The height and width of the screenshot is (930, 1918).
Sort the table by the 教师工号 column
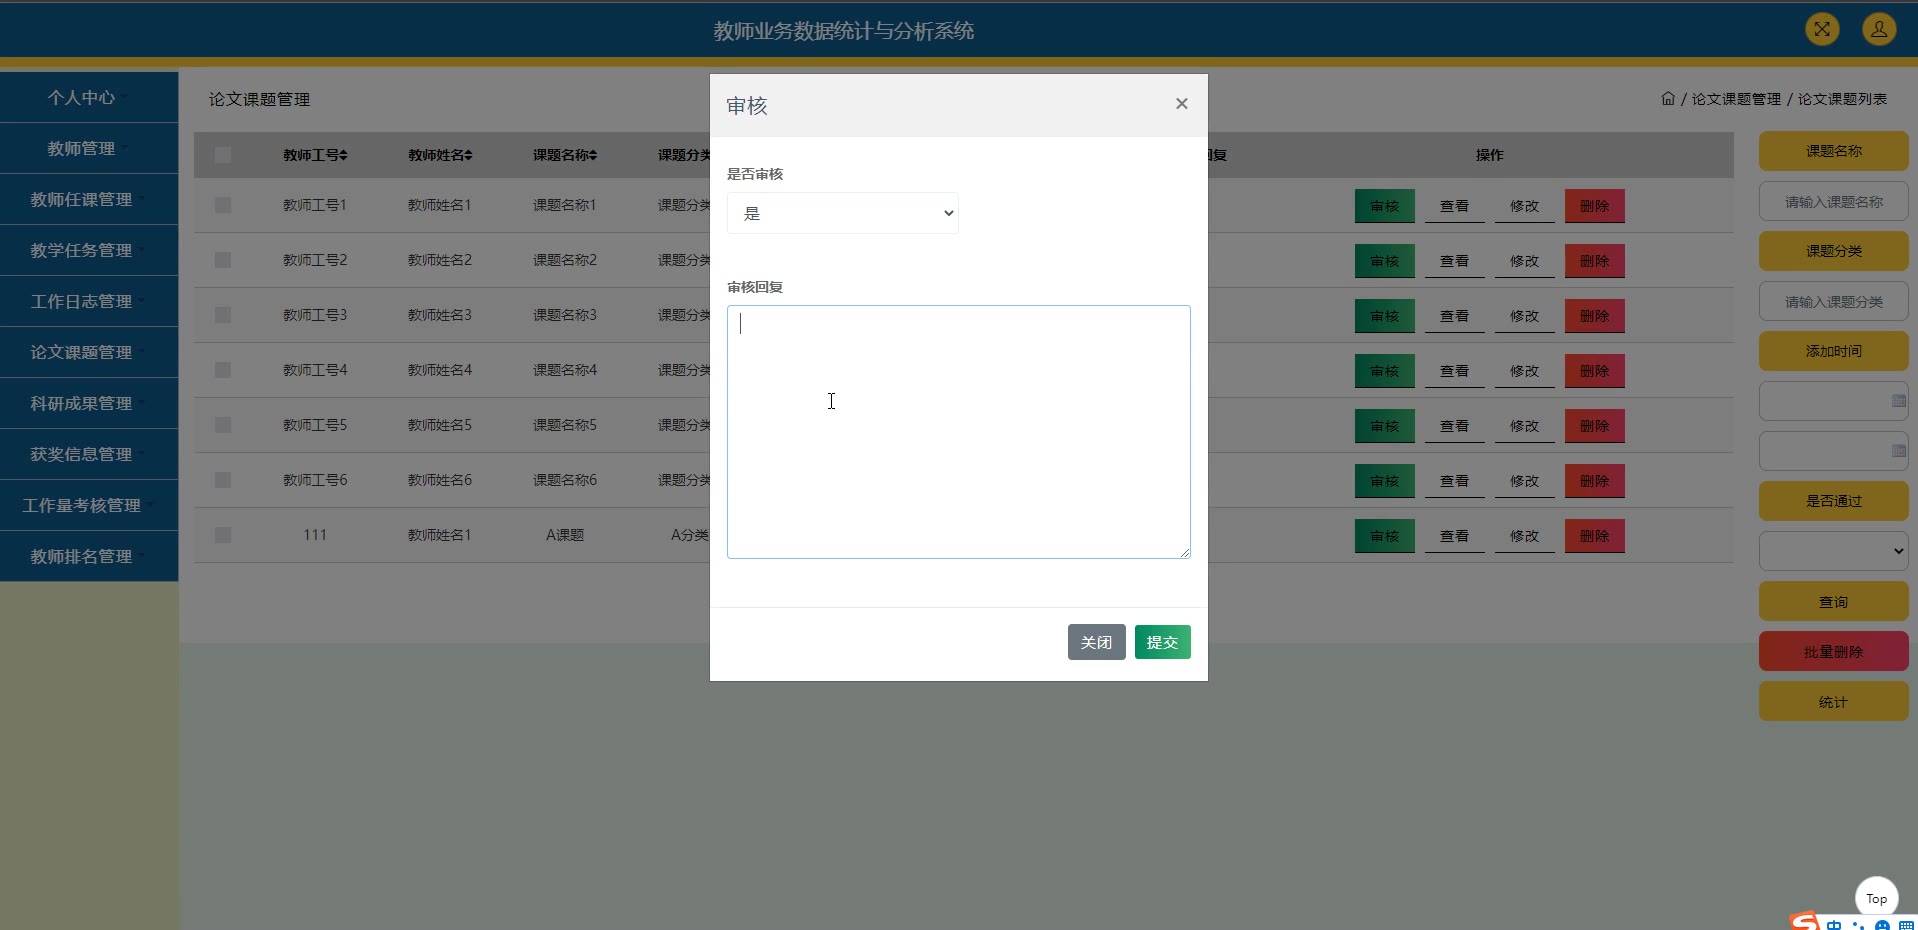coord(315,155)
